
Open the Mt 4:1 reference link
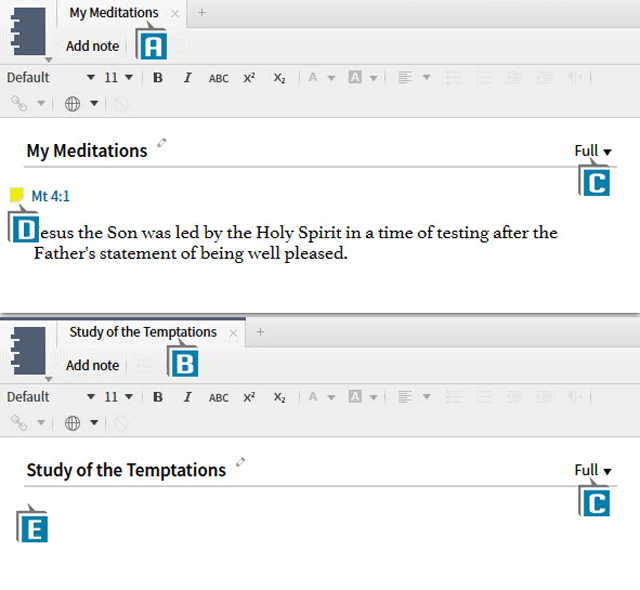point(51,197)
